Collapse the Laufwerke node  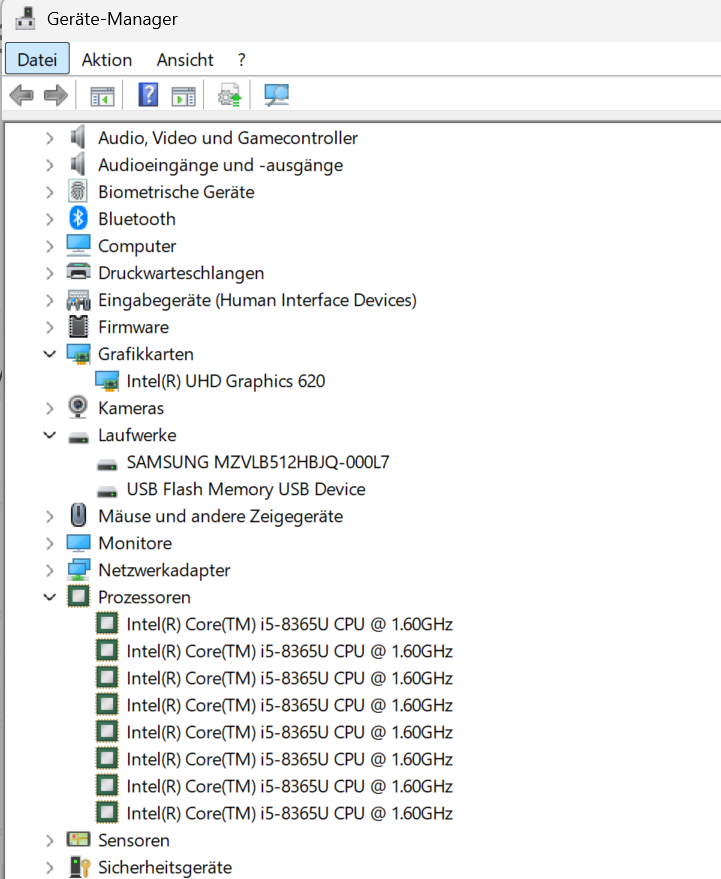tap(49, 435)
